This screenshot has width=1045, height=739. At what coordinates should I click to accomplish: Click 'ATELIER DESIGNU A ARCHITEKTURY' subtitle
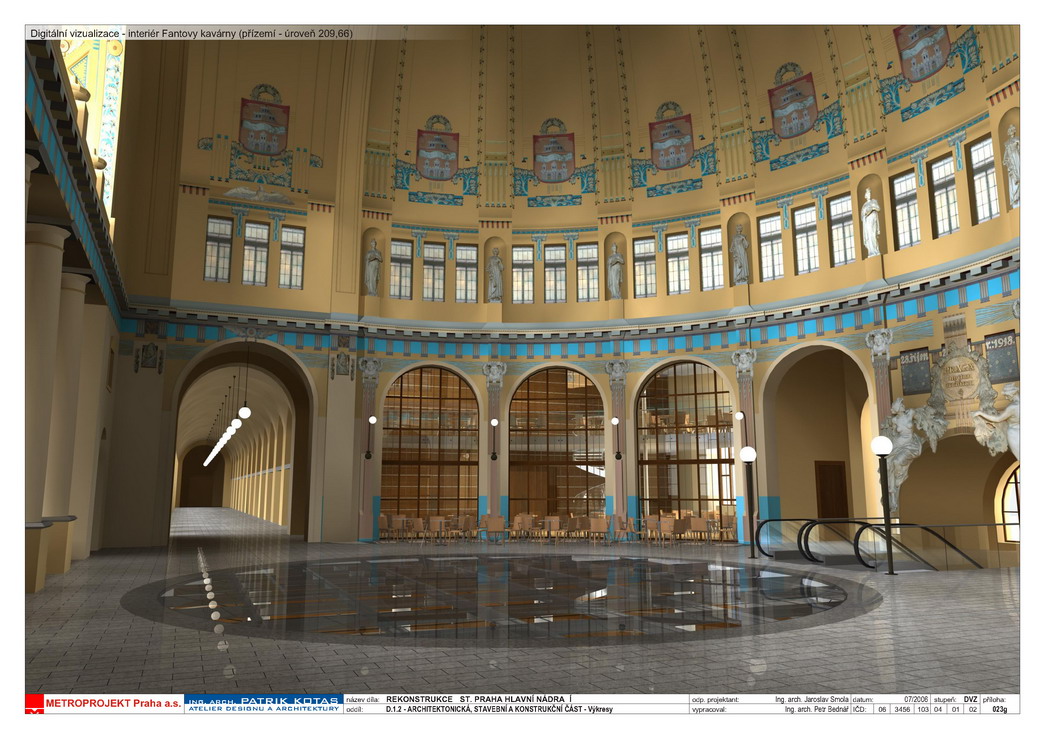click(x=264, y=709)
